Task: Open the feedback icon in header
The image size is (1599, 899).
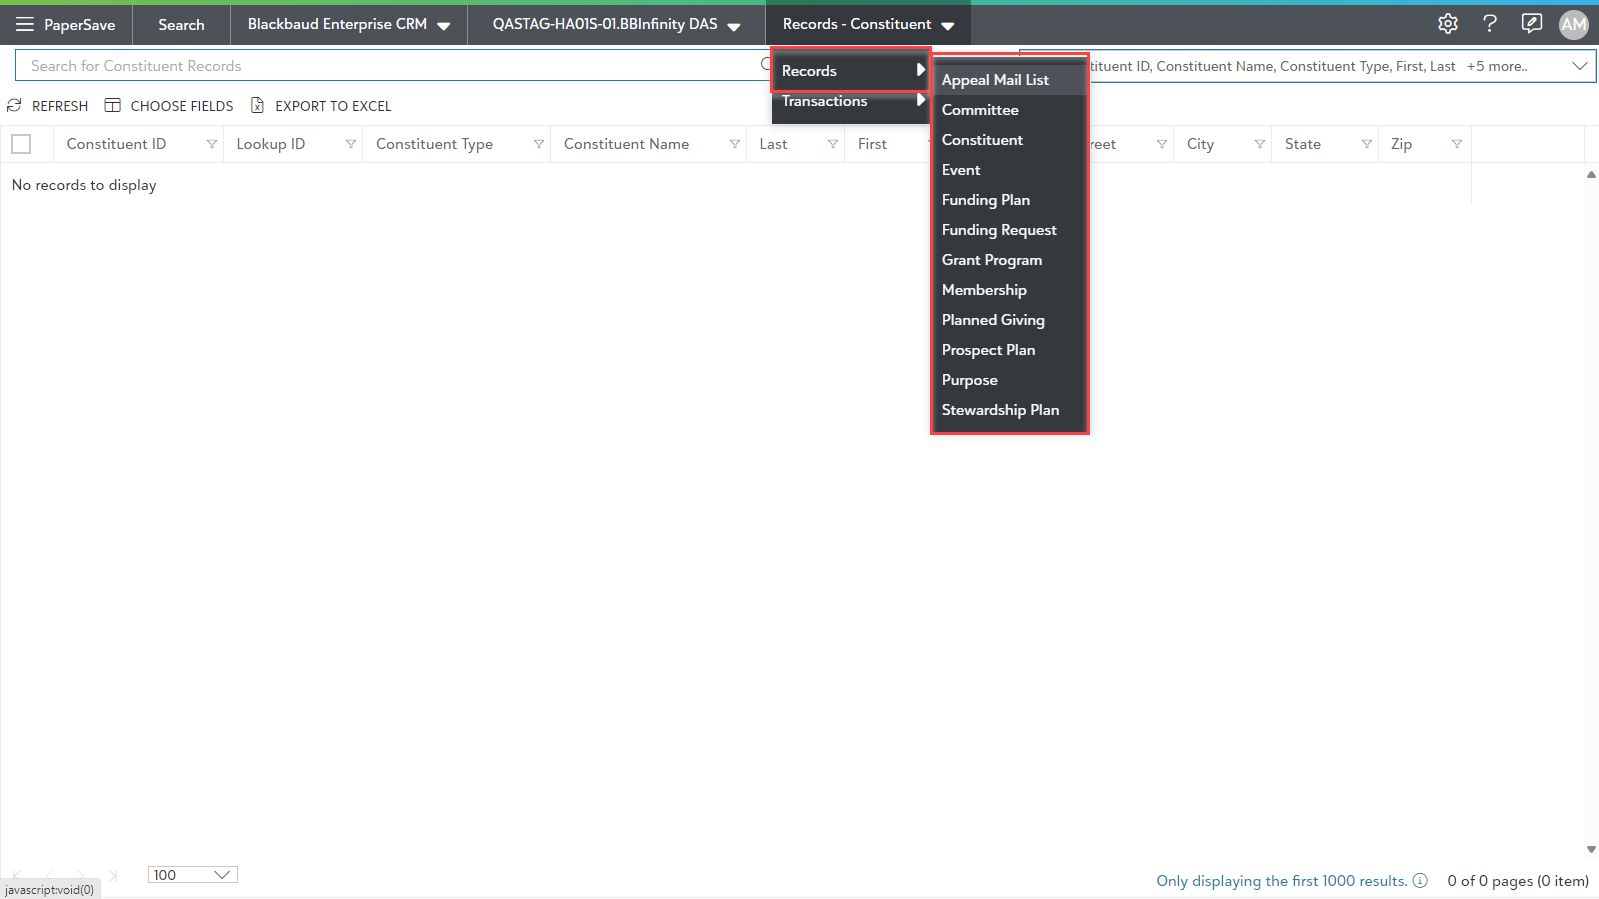Action: 1531,24
